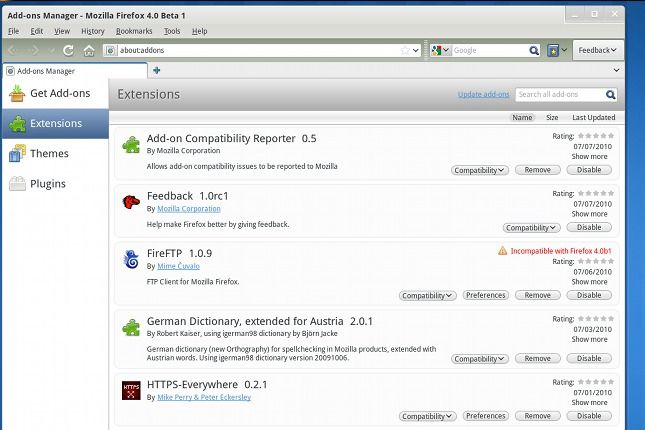Image resolution: width=645 pixels, height=430 pixels.
Task: Open the list all tabs dropdown
Action: (616, 70)
